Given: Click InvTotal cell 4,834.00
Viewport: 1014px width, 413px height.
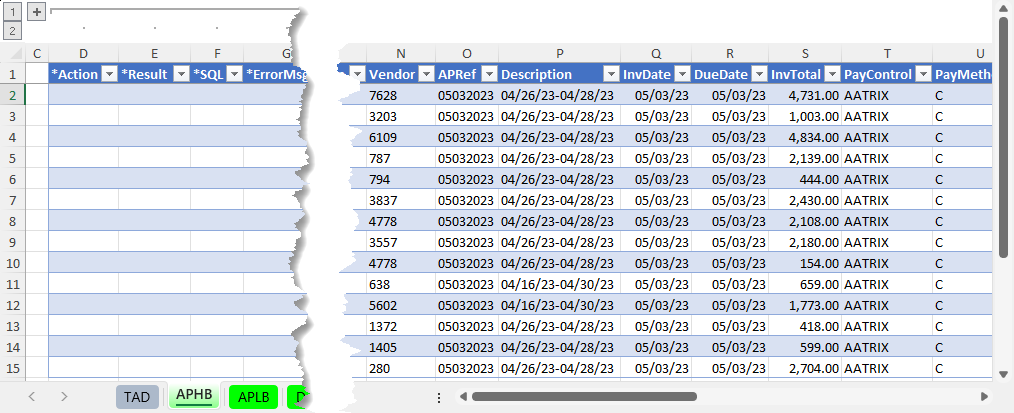Looking at the screenshot, I should [805, 137].
